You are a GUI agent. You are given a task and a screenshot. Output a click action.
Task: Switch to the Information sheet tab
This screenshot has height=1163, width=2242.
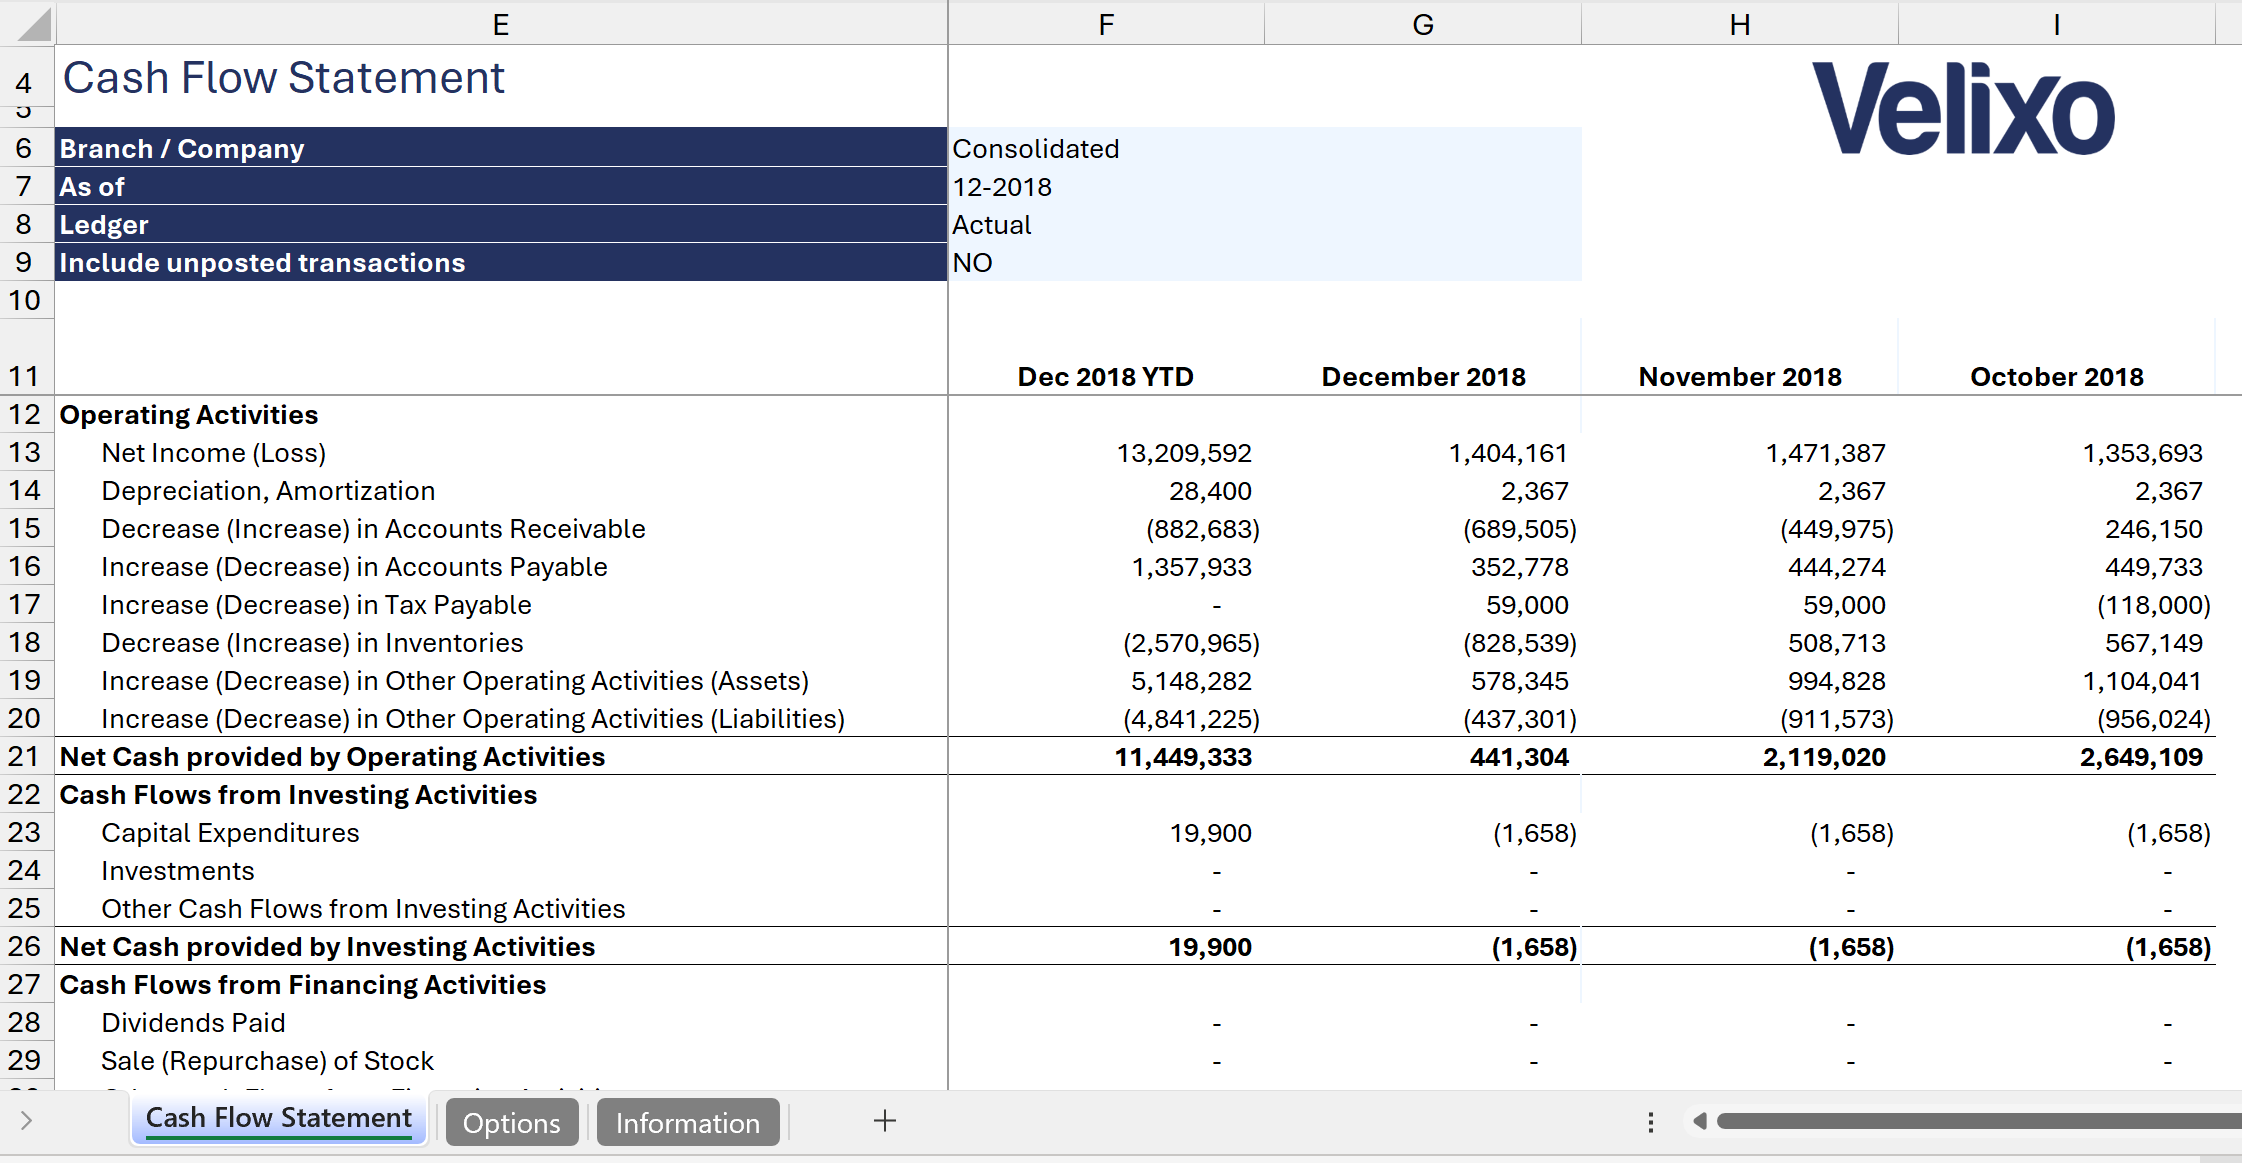point(688,1122)
